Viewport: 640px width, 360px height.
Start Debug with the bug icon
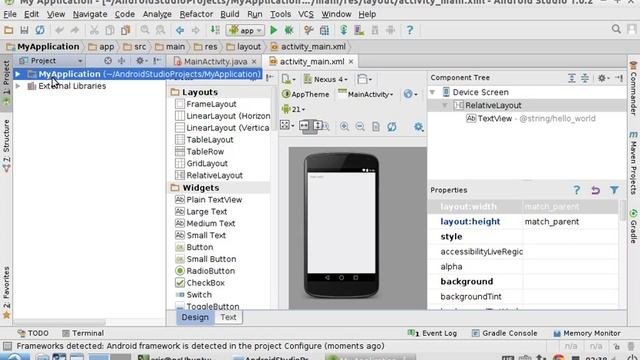(289, 30)
